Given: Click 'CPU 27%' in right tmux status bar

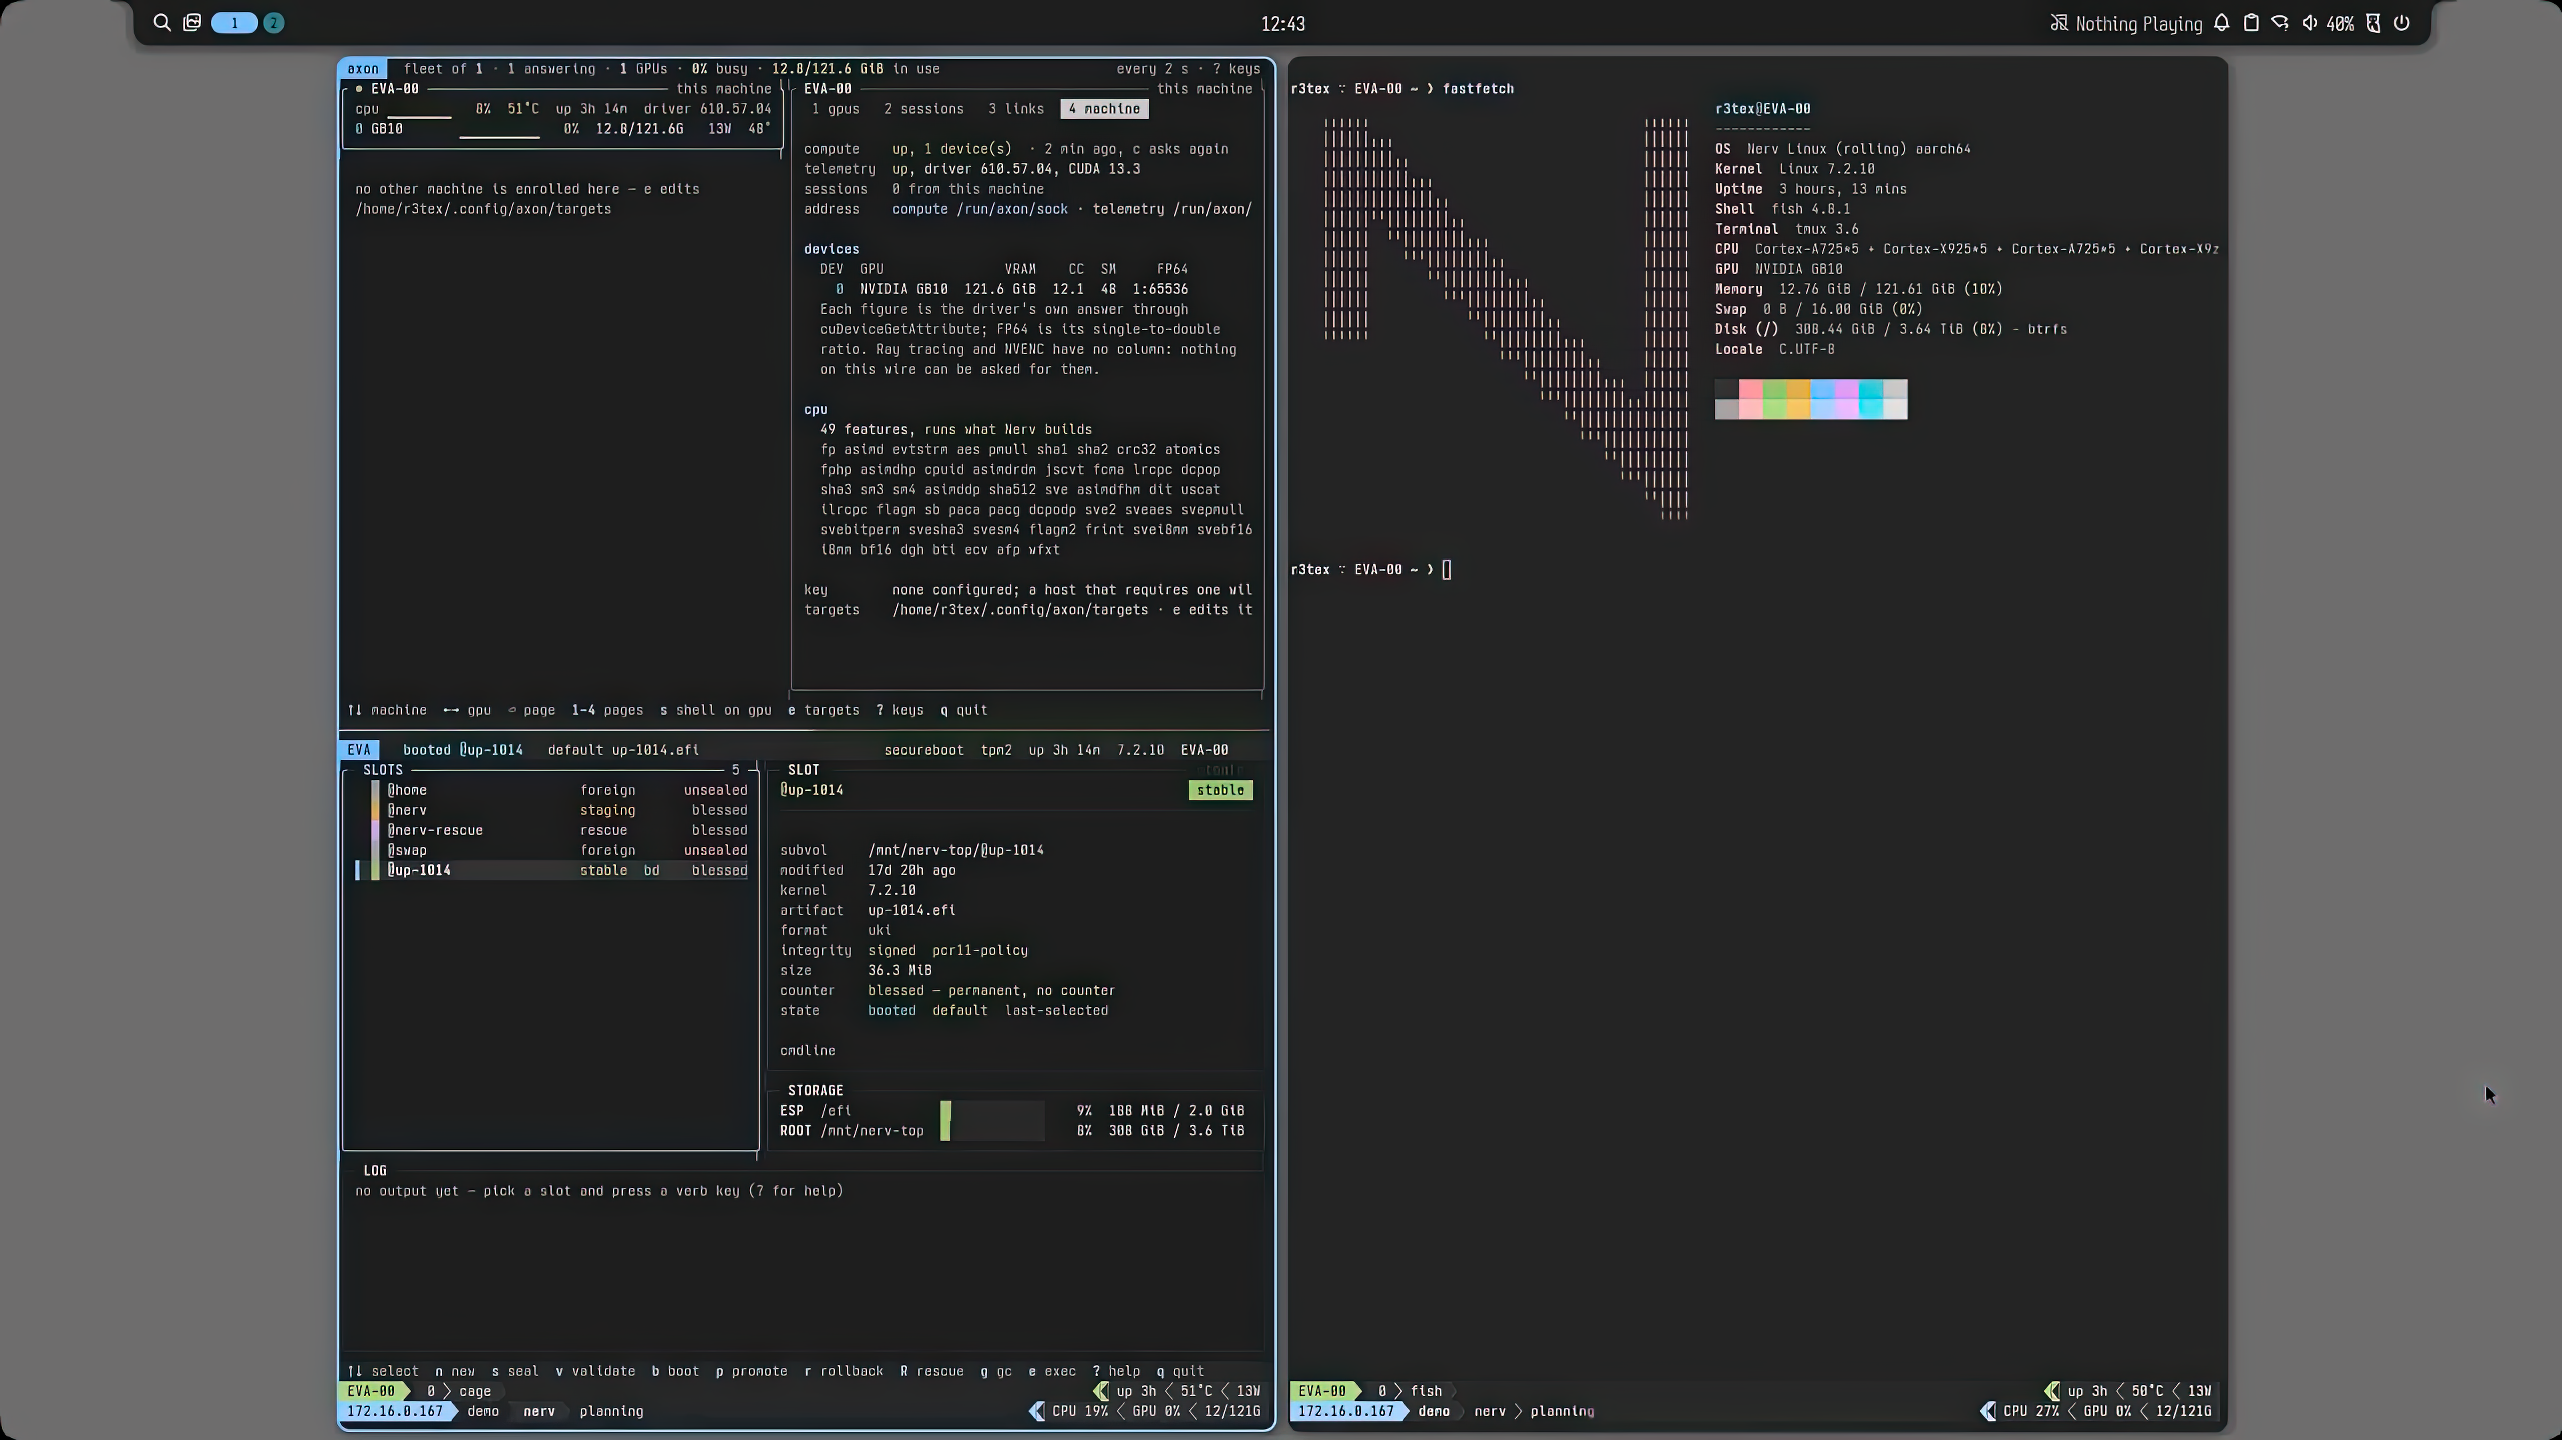Looking at the screenshot, I should click(2031, 1411).
